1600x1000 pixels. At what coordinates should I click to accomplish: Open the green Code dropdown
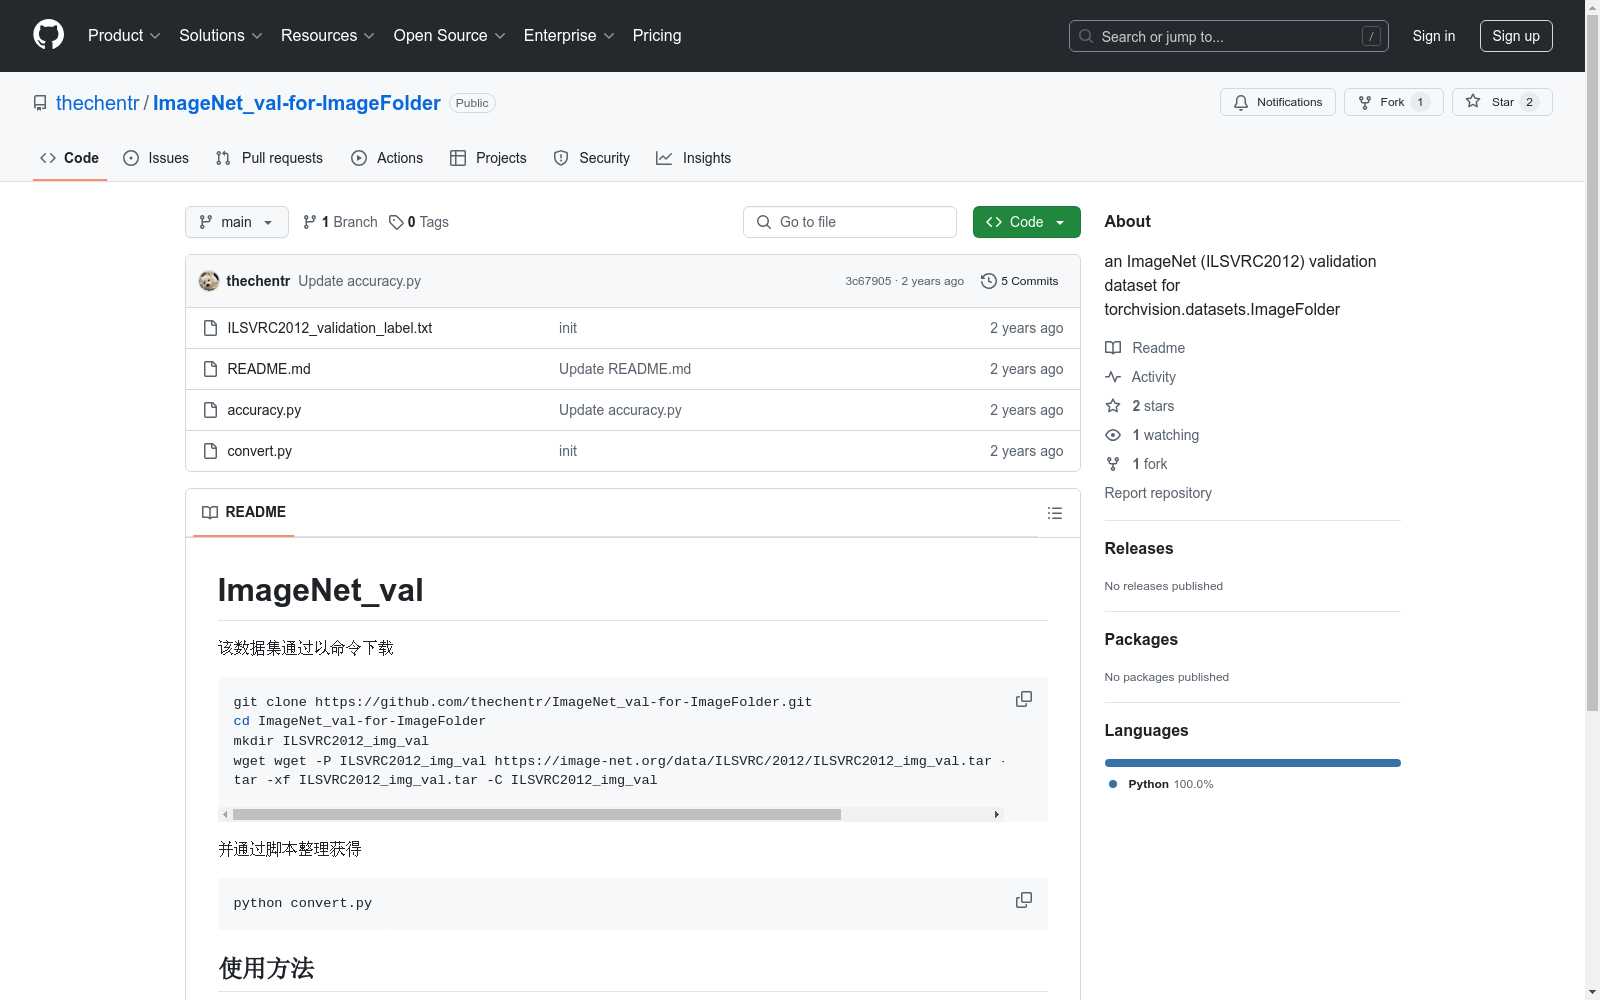1026,222
